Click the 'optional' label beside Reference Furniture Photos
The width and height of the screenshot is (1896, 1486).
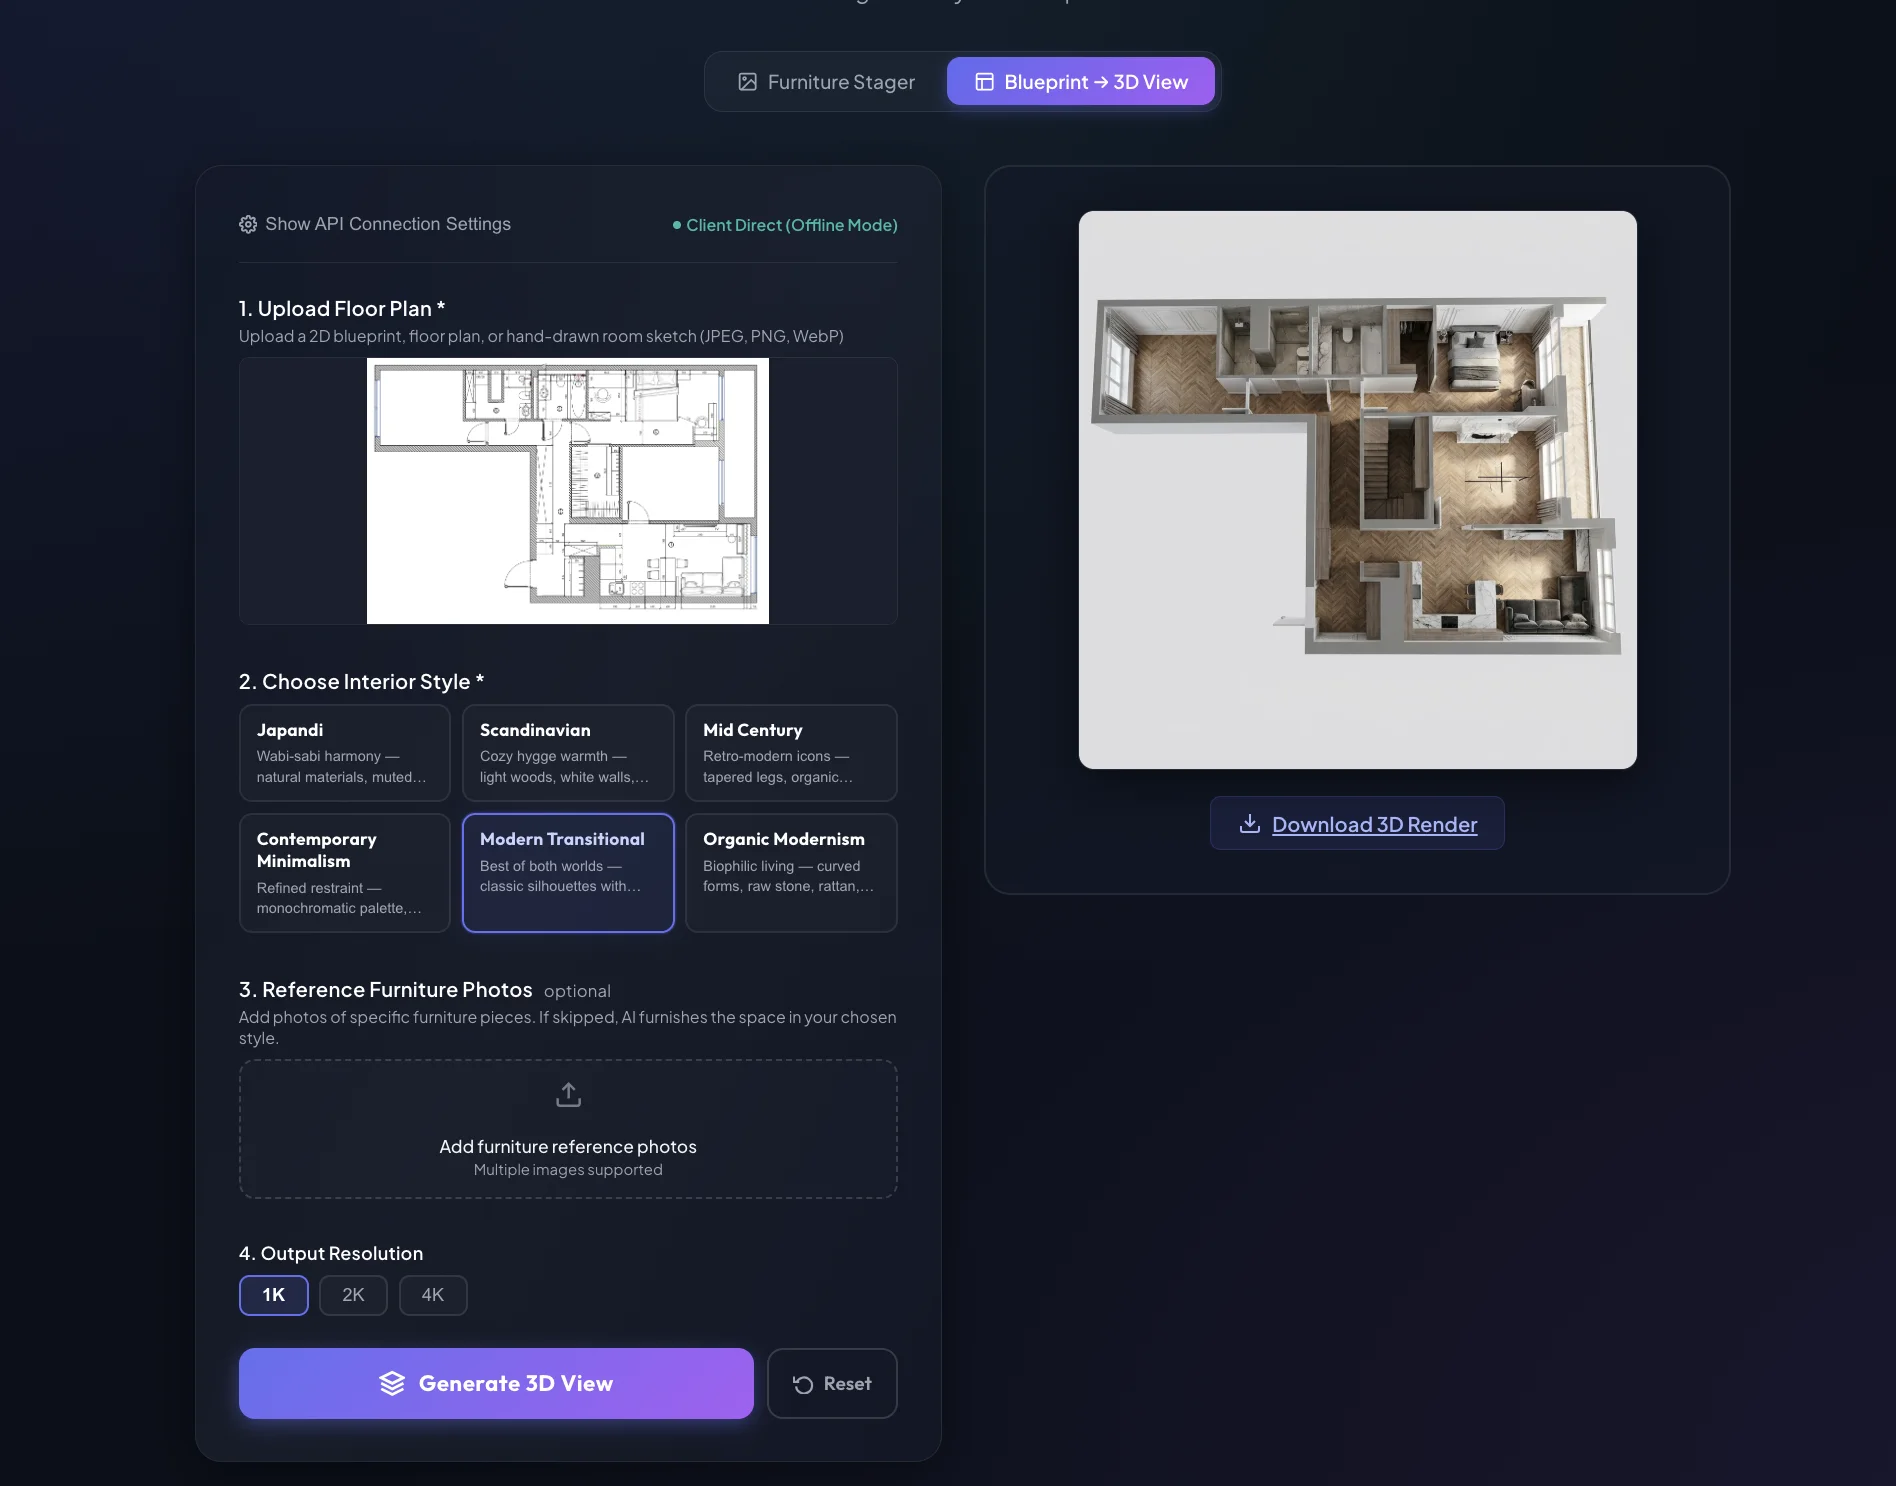(577, 991)
